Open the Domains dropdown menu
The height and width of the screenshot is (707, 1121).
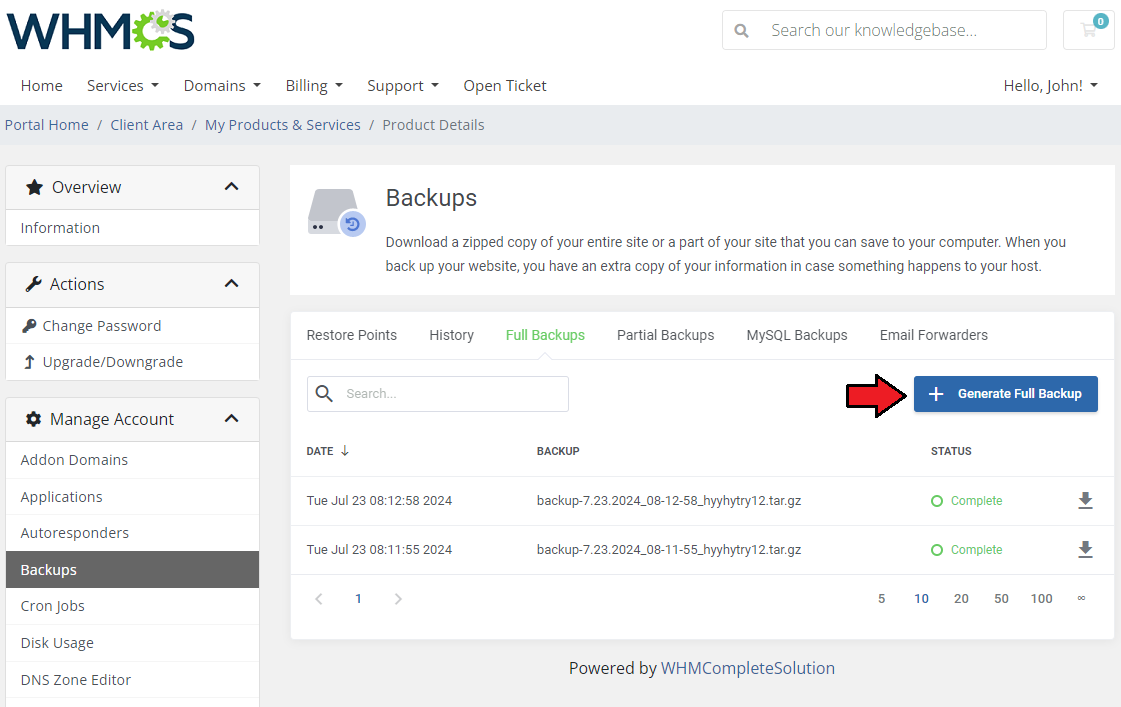point(222,86)
